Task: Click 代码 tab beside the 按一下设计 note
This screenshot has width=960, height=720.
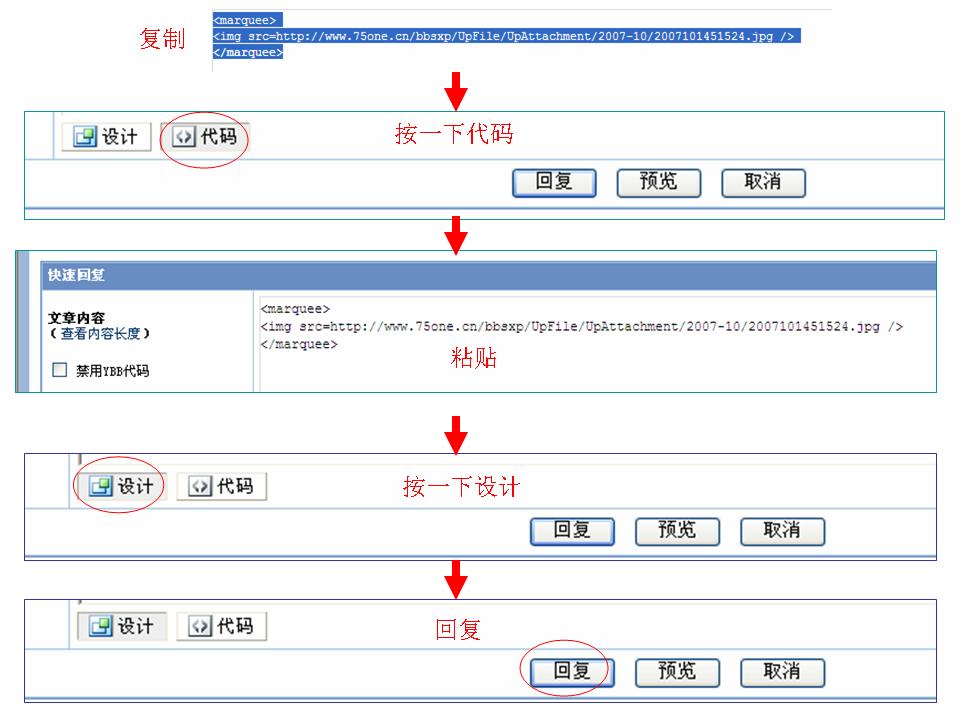Action: (x=222, y=486)
